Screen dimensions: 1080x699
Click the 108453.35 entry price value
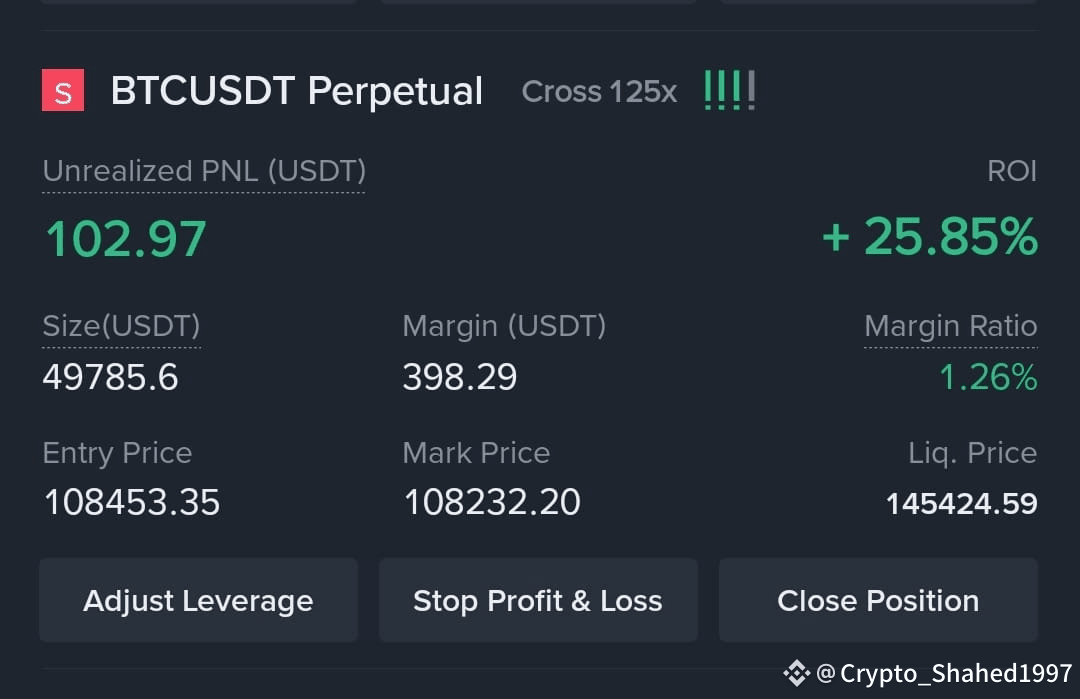[x=132, y=503]
